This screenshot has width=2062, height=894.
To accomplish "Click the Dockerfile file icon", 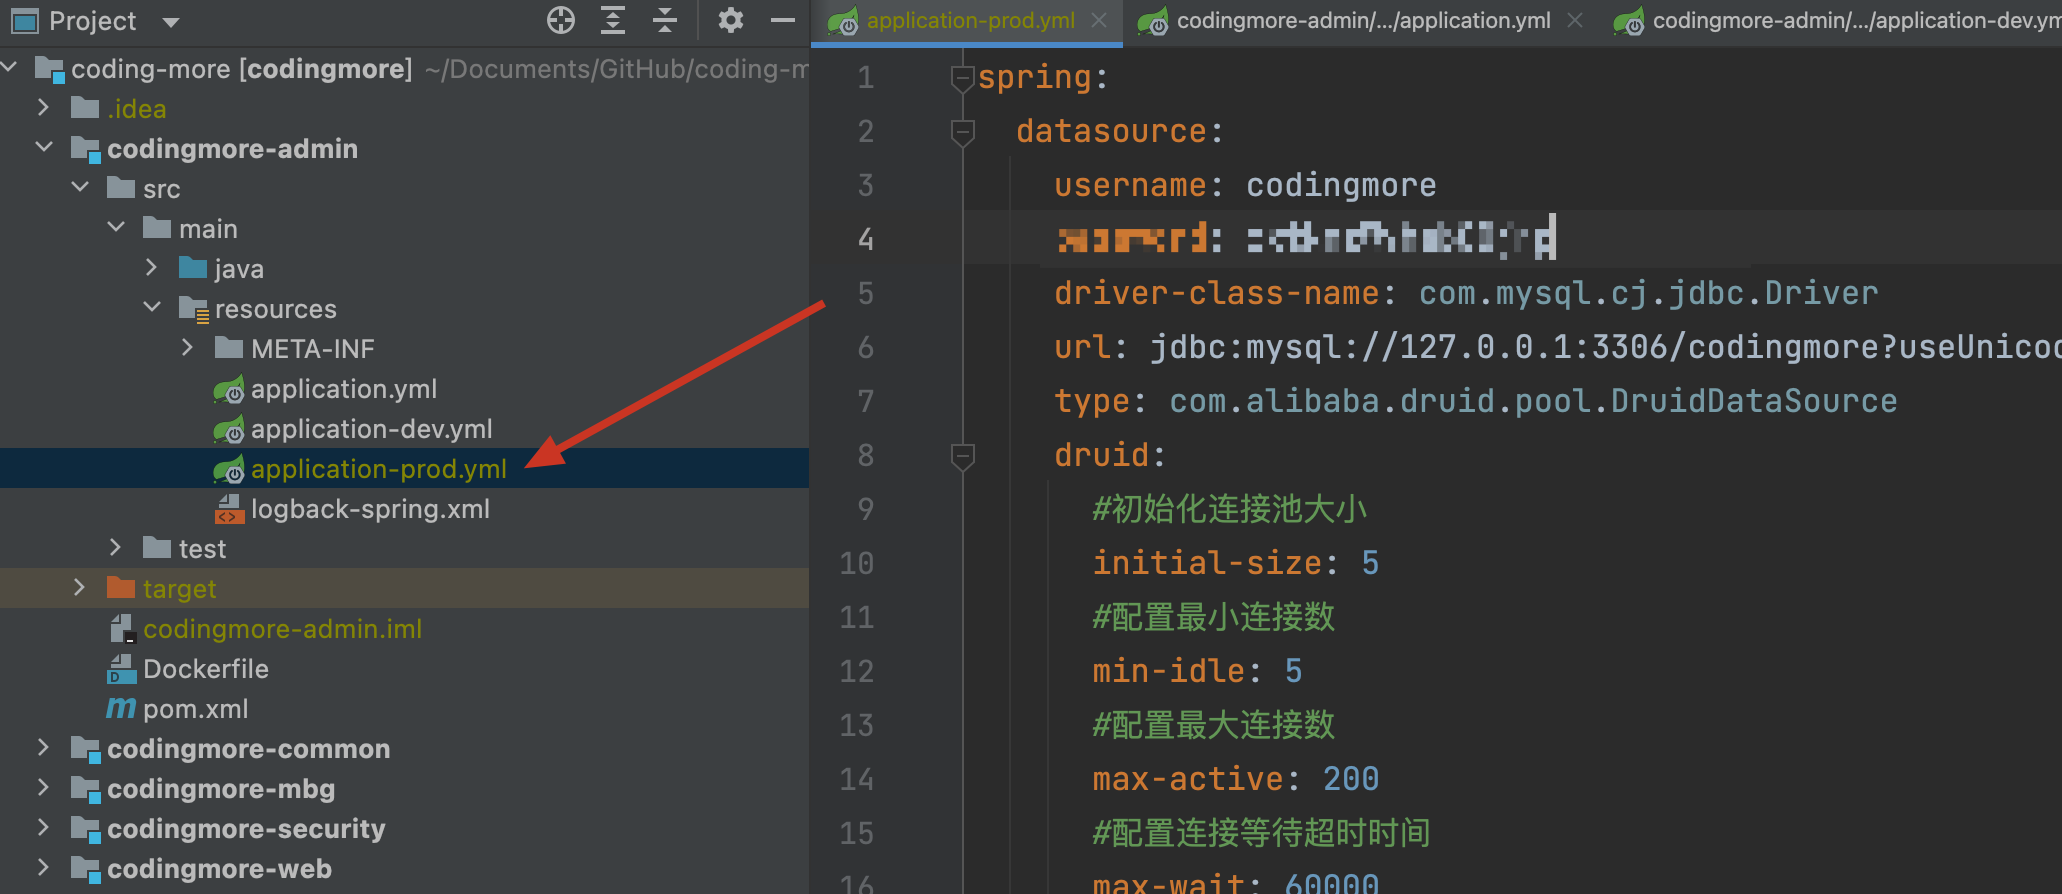I will [x=121, y=669].
